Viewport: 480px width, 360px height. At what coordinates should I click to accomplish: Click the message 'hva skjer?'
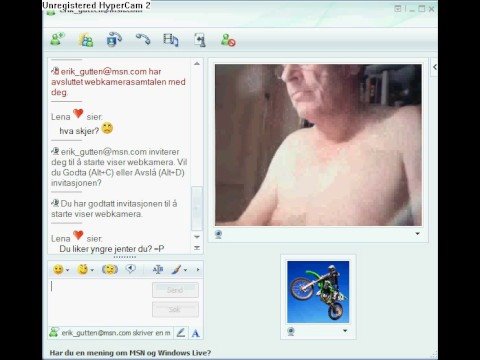[x=79, y=131]
